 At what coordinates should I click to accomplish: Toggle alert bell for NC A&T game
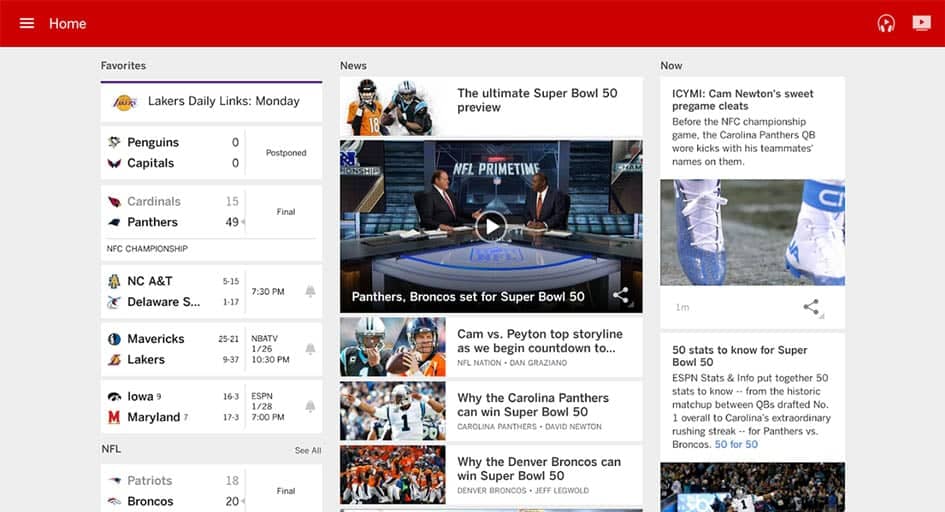click(x=310, y=292)
